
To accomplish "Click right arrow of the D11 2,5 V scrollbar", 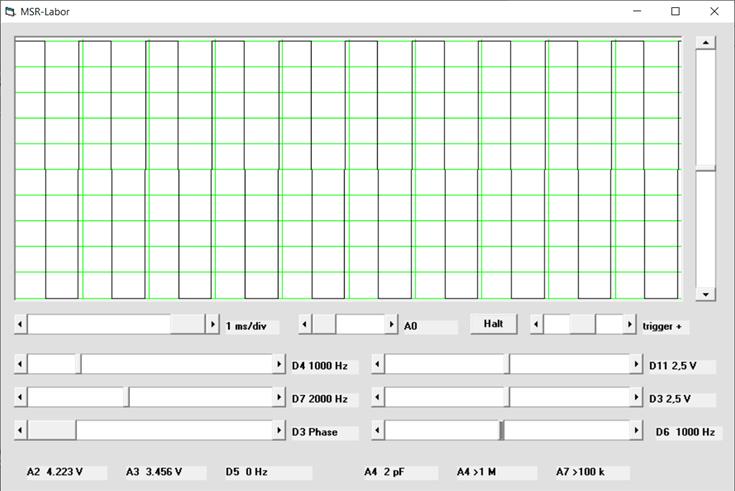I will click(x=636, y=365).
